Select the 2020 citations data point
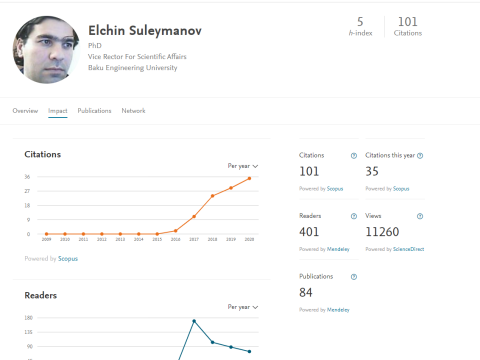 249,179
